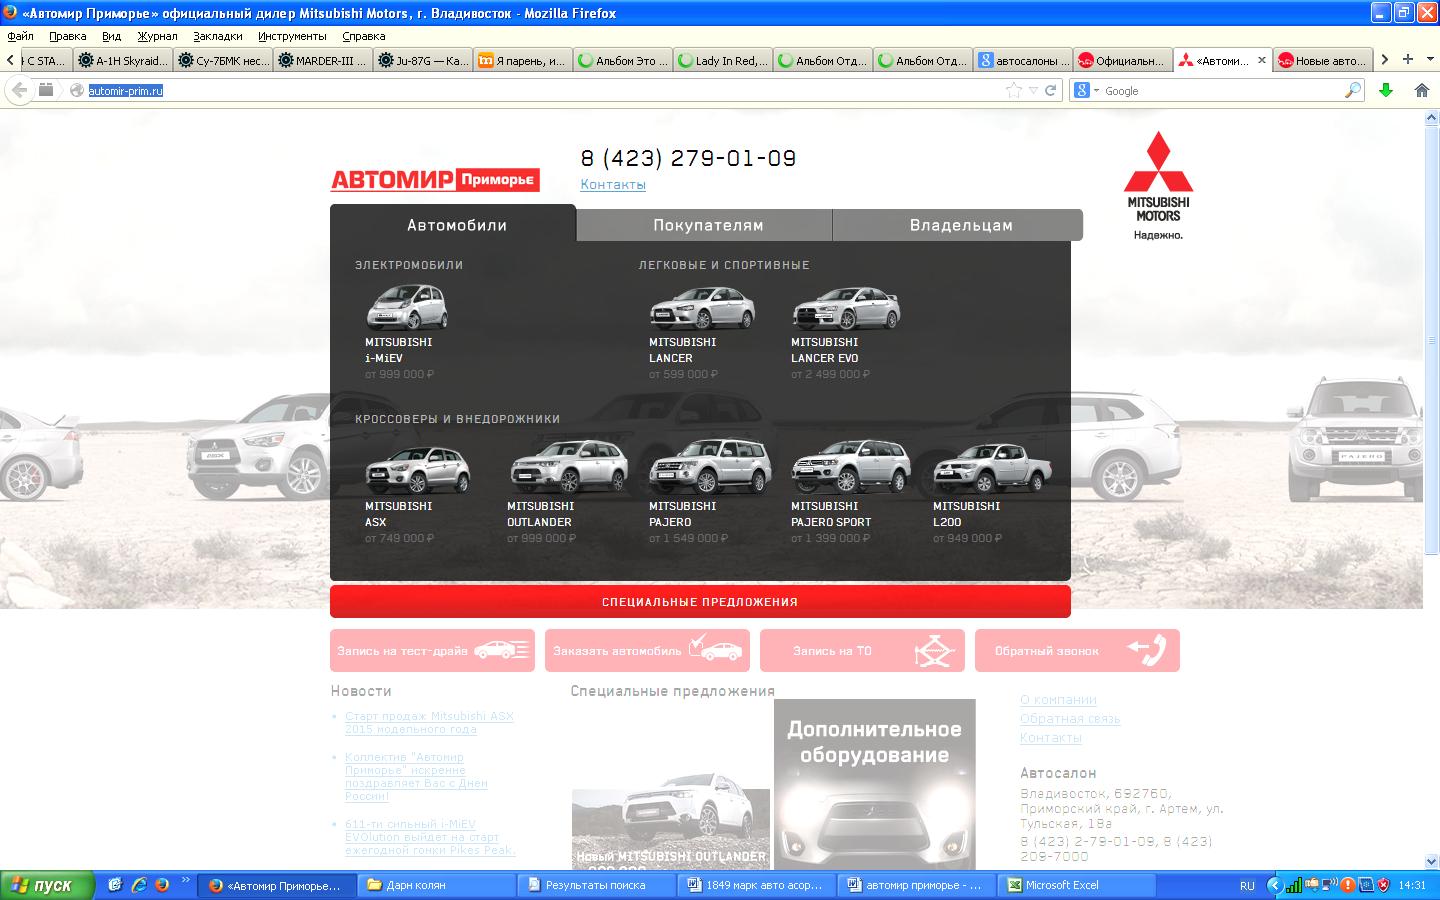
Task: Switch to the MARDER-III tab
Action: 323,61
